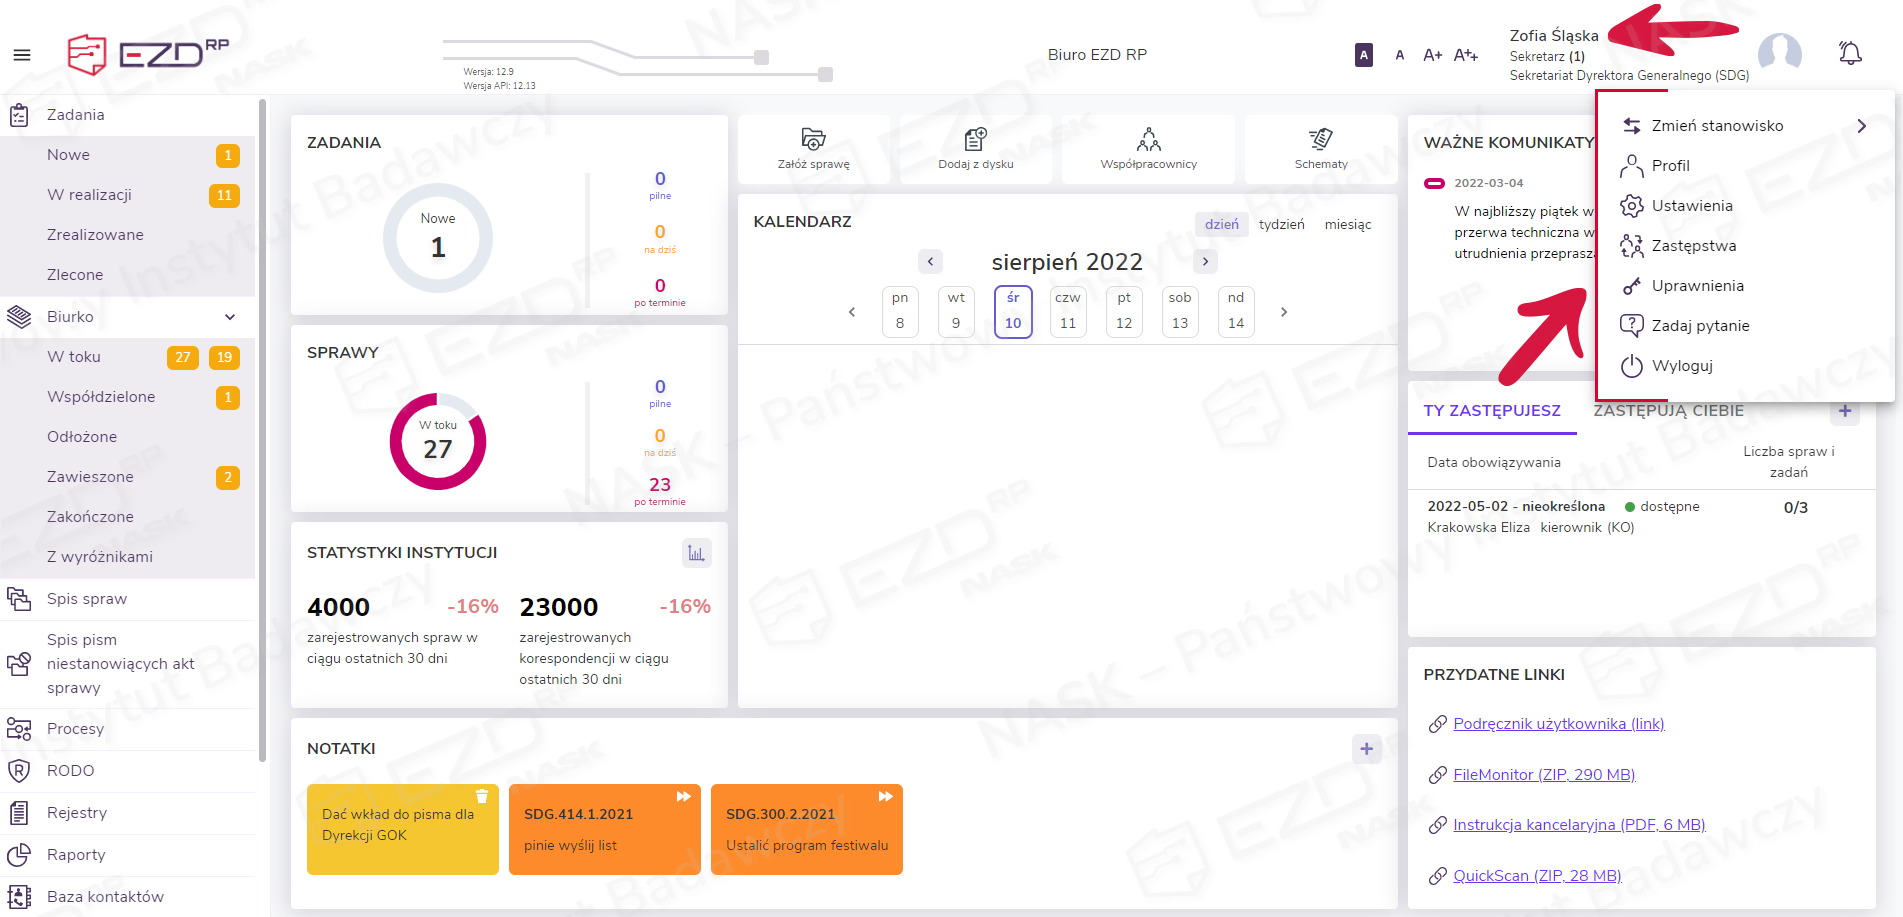Add a new note with plus button
The width and height of the screenshot is (1903, 917).
point(1366,749)
